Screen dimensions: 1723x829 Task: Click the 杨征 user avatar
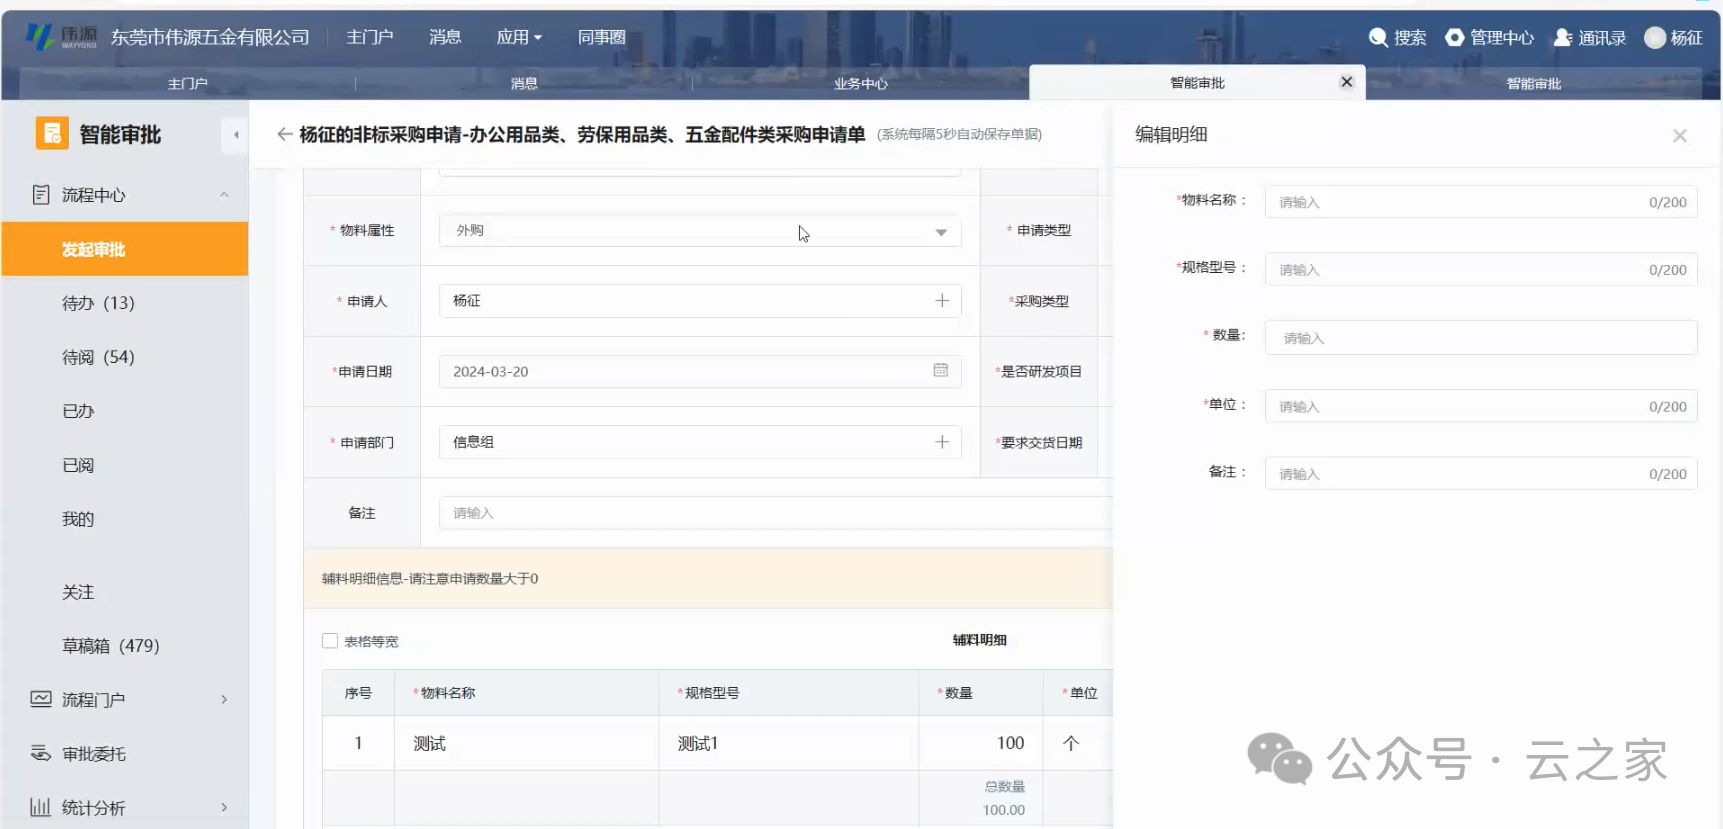[x=1655, y=37]
